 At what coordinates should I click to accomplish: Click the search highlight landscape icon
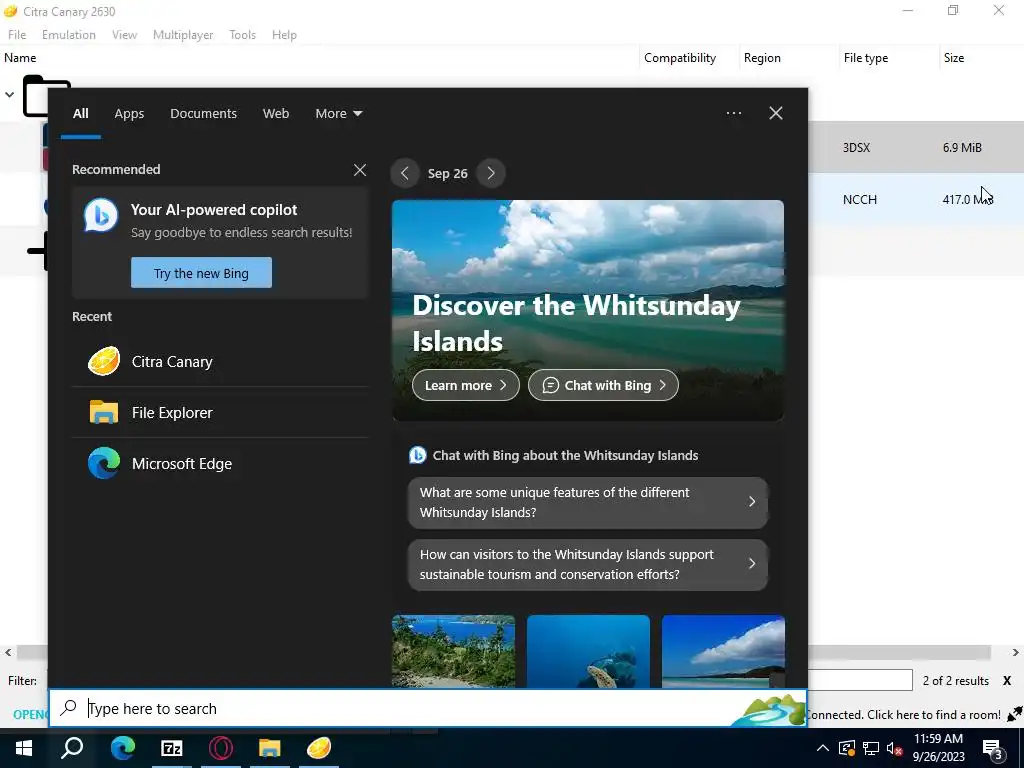click(x=768, y=709)
